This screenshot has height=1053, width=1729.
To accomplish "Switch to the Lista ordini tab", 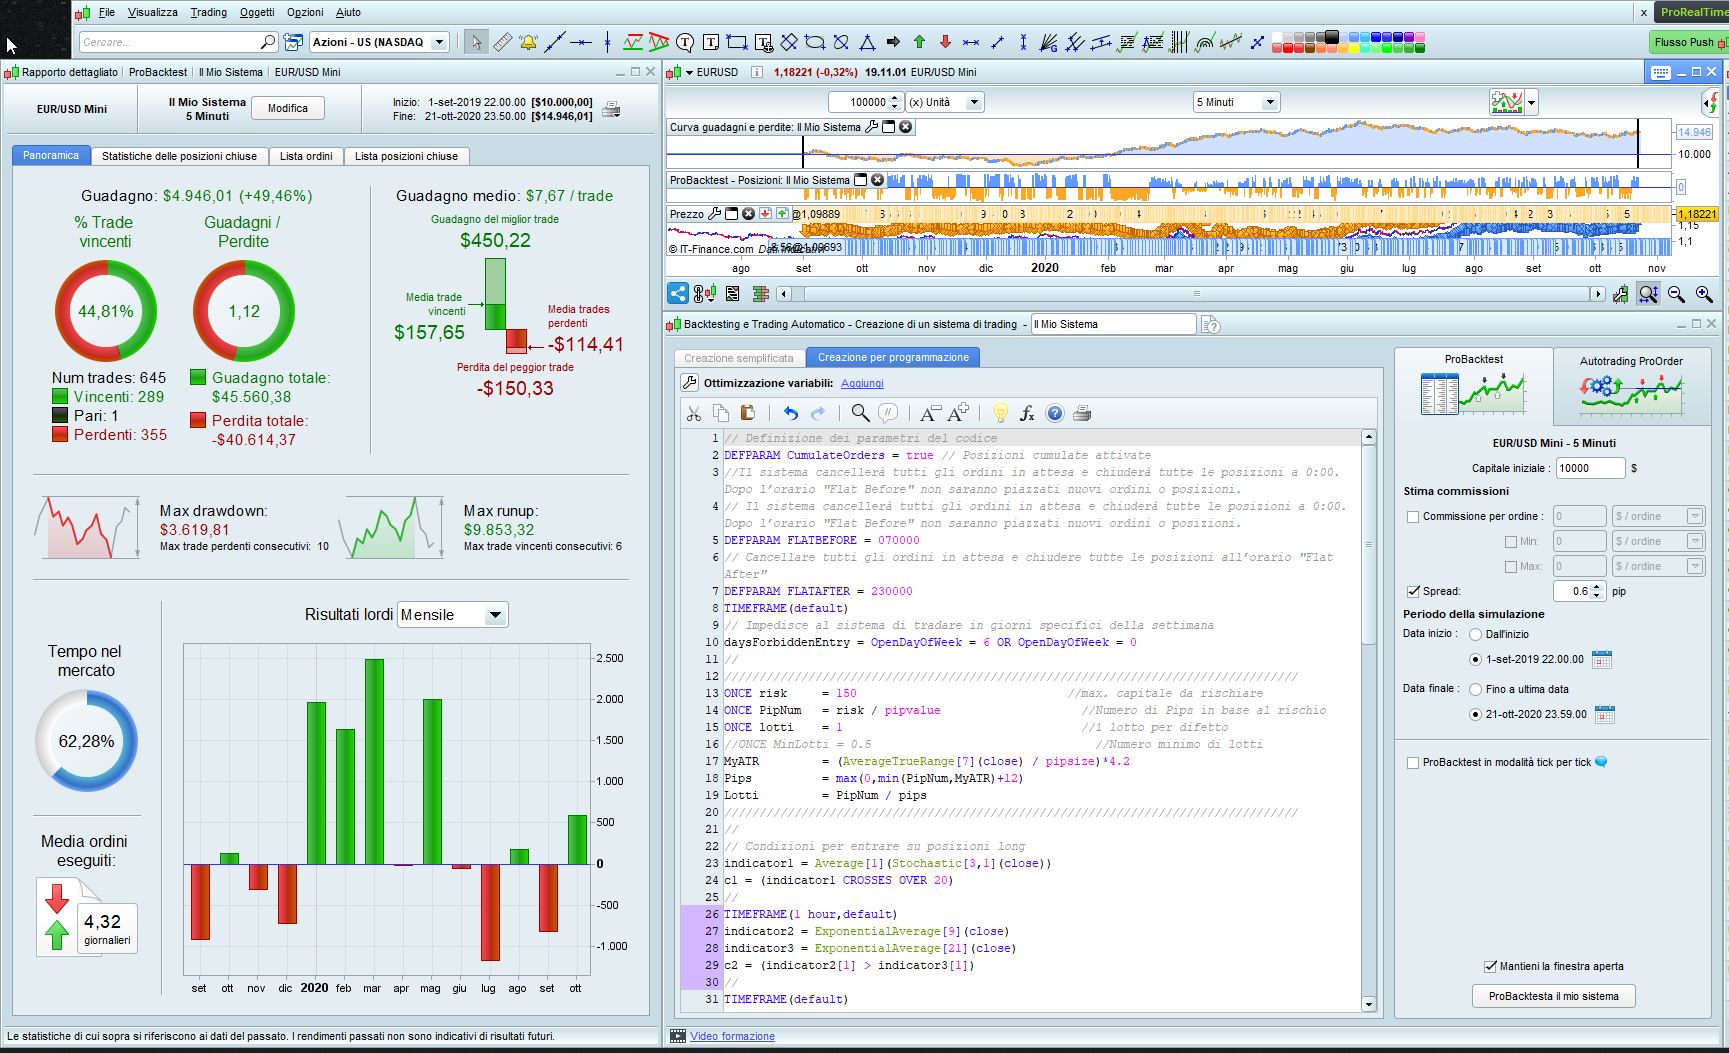I will point(306,156).
